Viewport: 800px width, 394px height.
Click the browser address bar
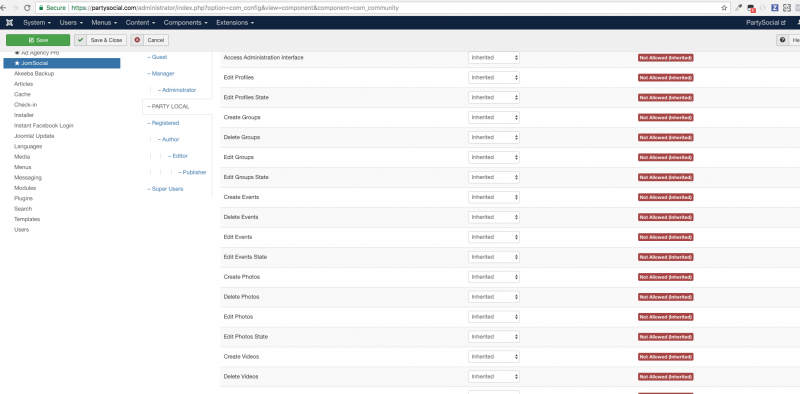[x=378, y=8]
